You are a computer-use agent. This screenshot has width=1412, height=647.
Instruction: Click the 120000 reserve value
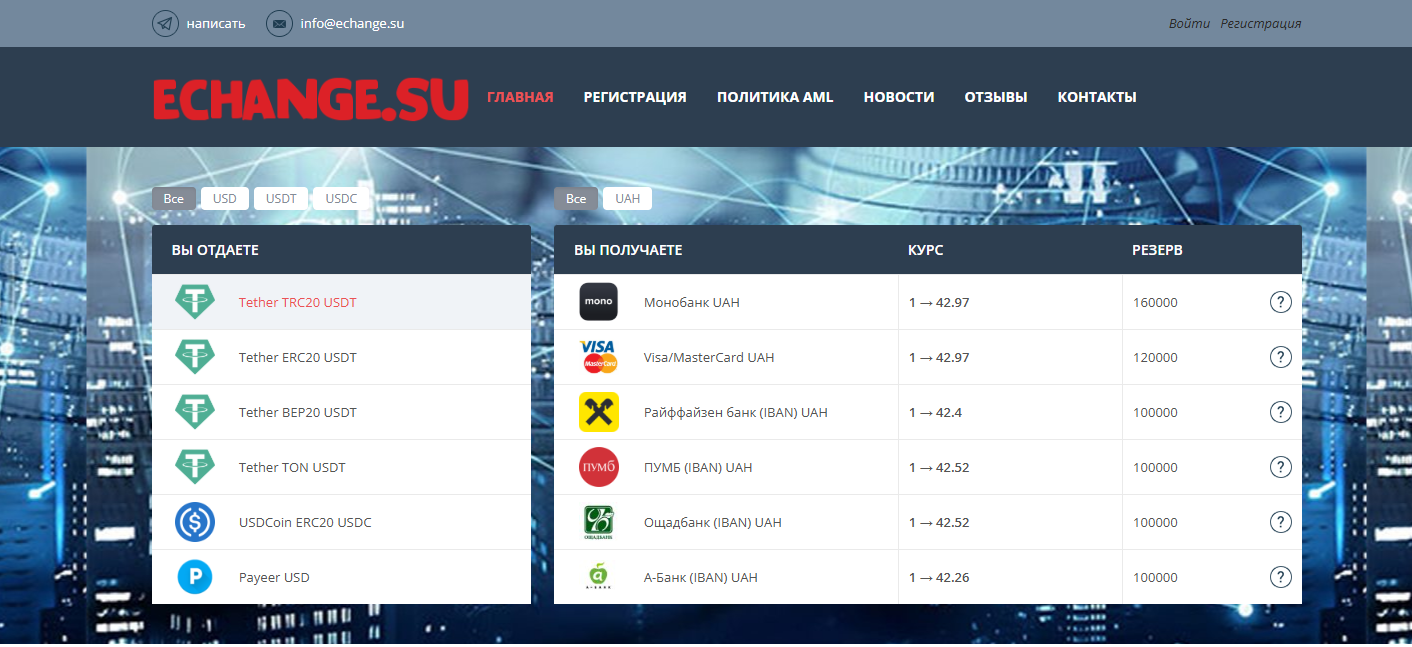pyautogui.click(x=1155, y=357)
